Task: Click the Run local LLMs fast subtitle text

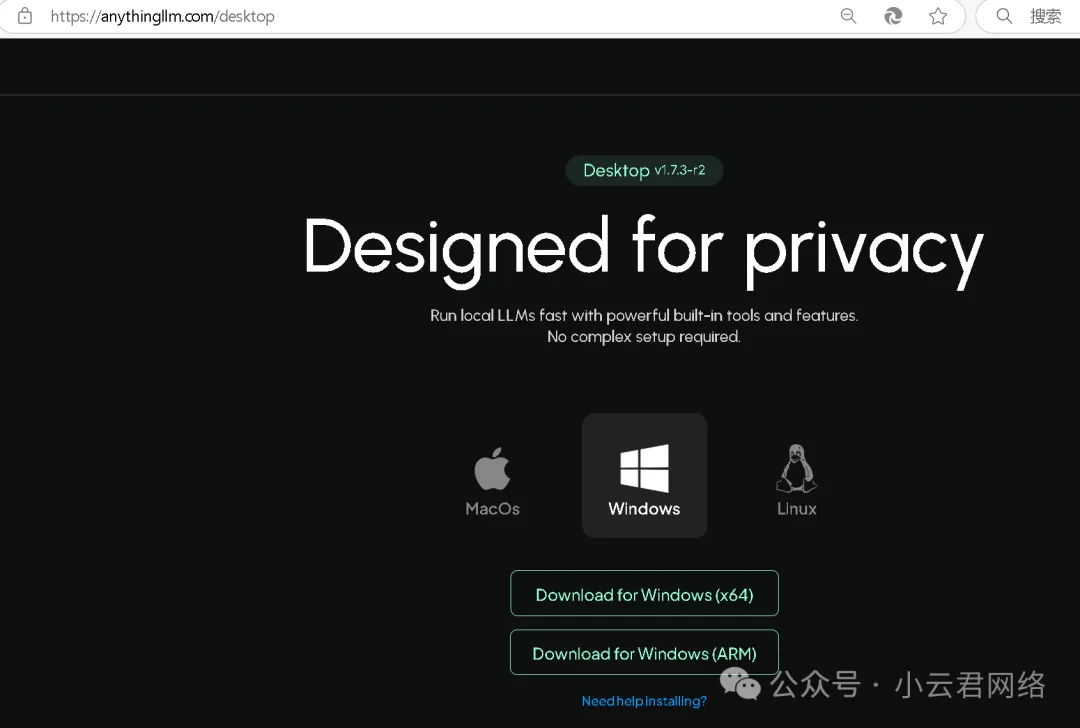Action: click(643, 315)
